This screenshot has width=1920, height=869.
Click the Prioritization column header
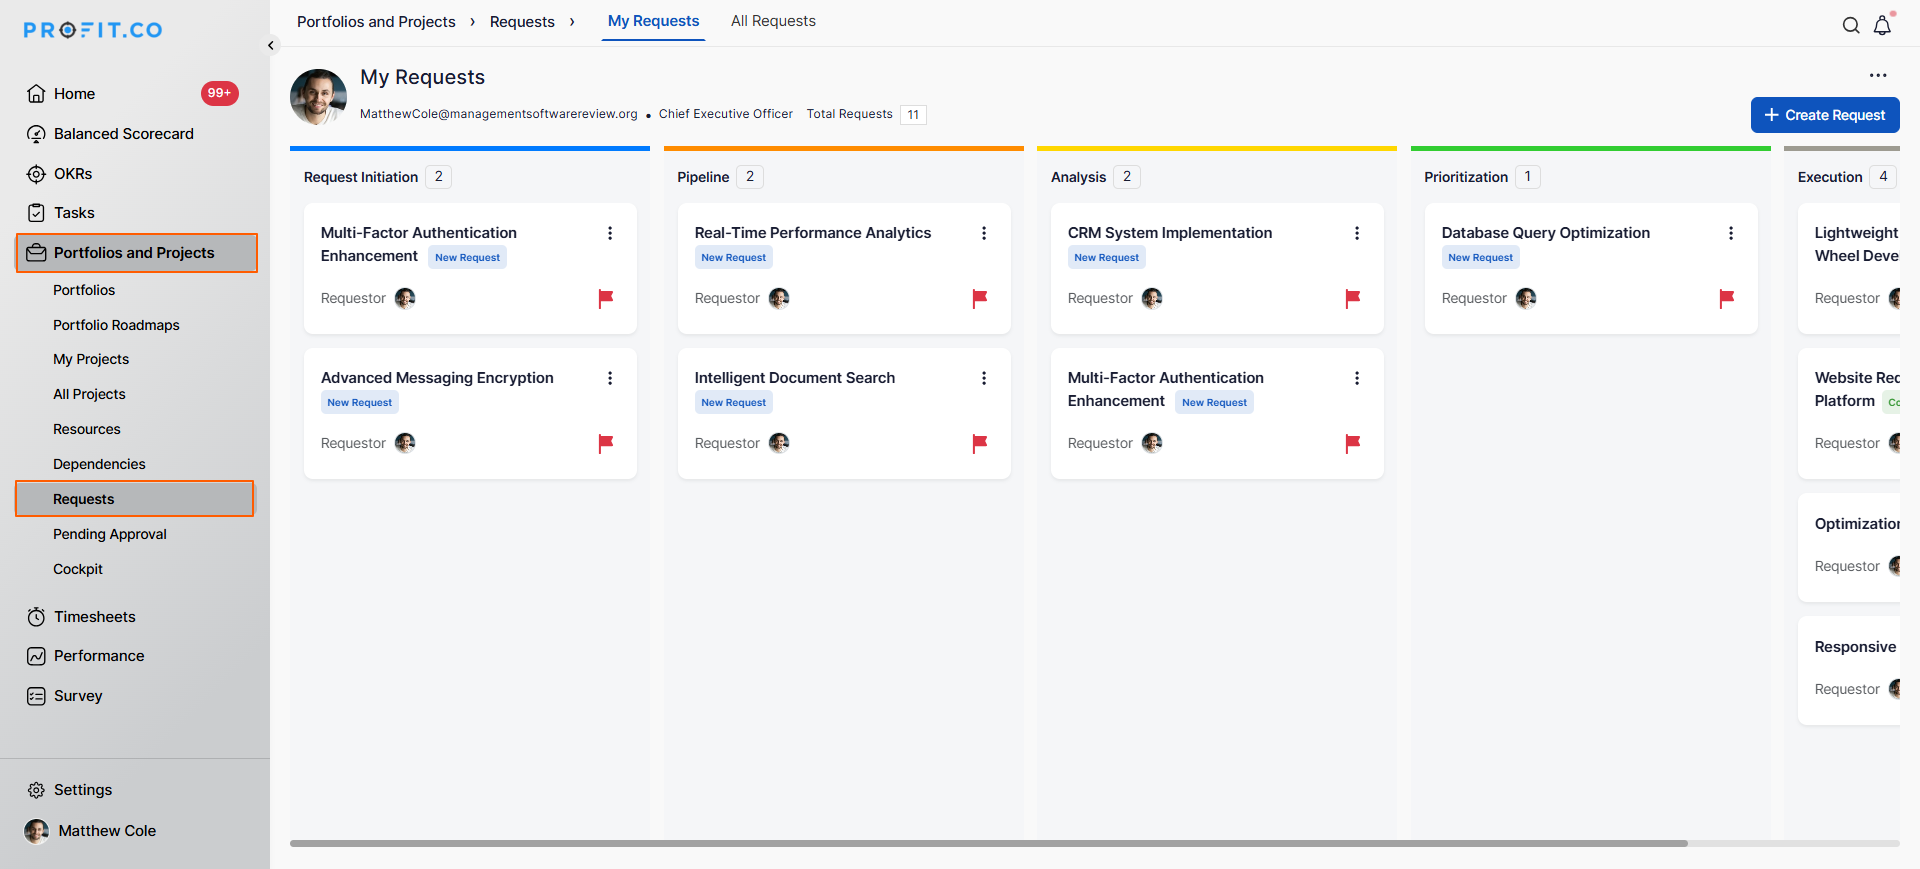[x=1466, y=177]
